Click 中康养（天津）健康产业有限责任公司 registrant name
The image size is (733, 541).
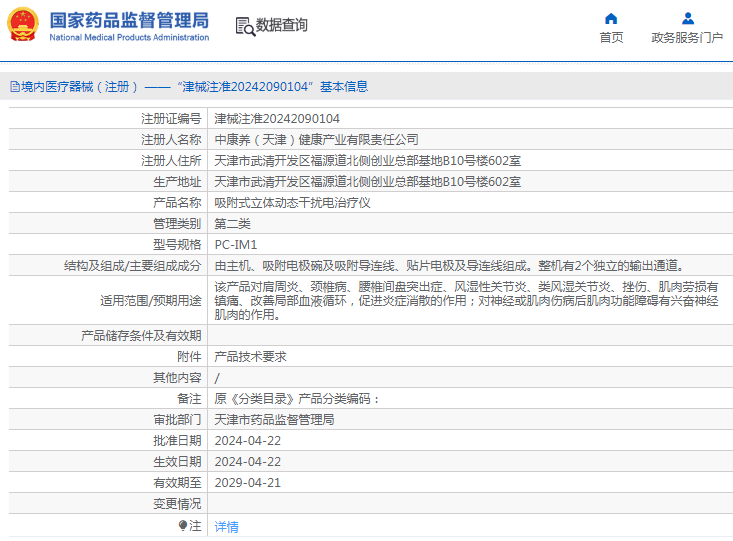tap(316, 140)
